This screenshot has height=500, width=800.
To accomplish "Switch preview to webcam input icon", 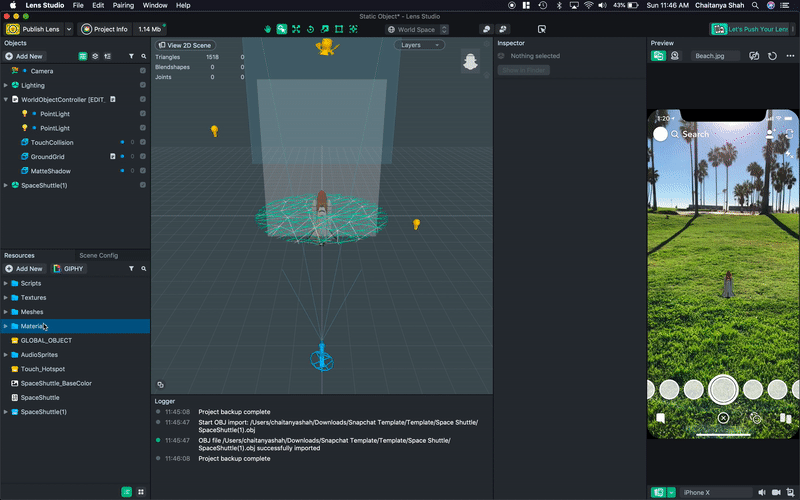I will pyautogui.click(x=675, y=56).
